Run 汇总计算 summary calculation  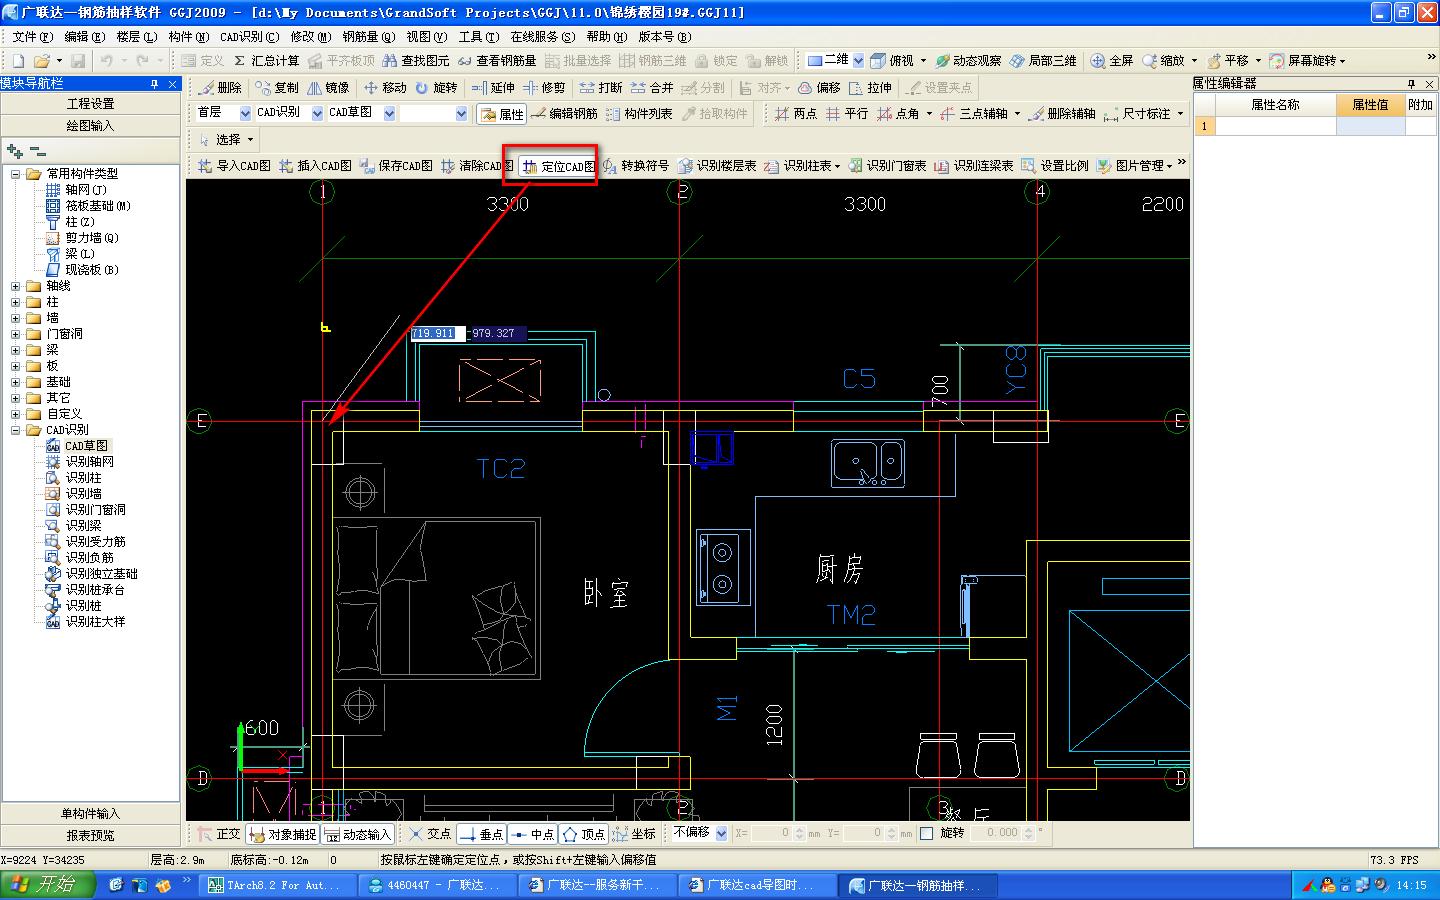tap(266, 61)
